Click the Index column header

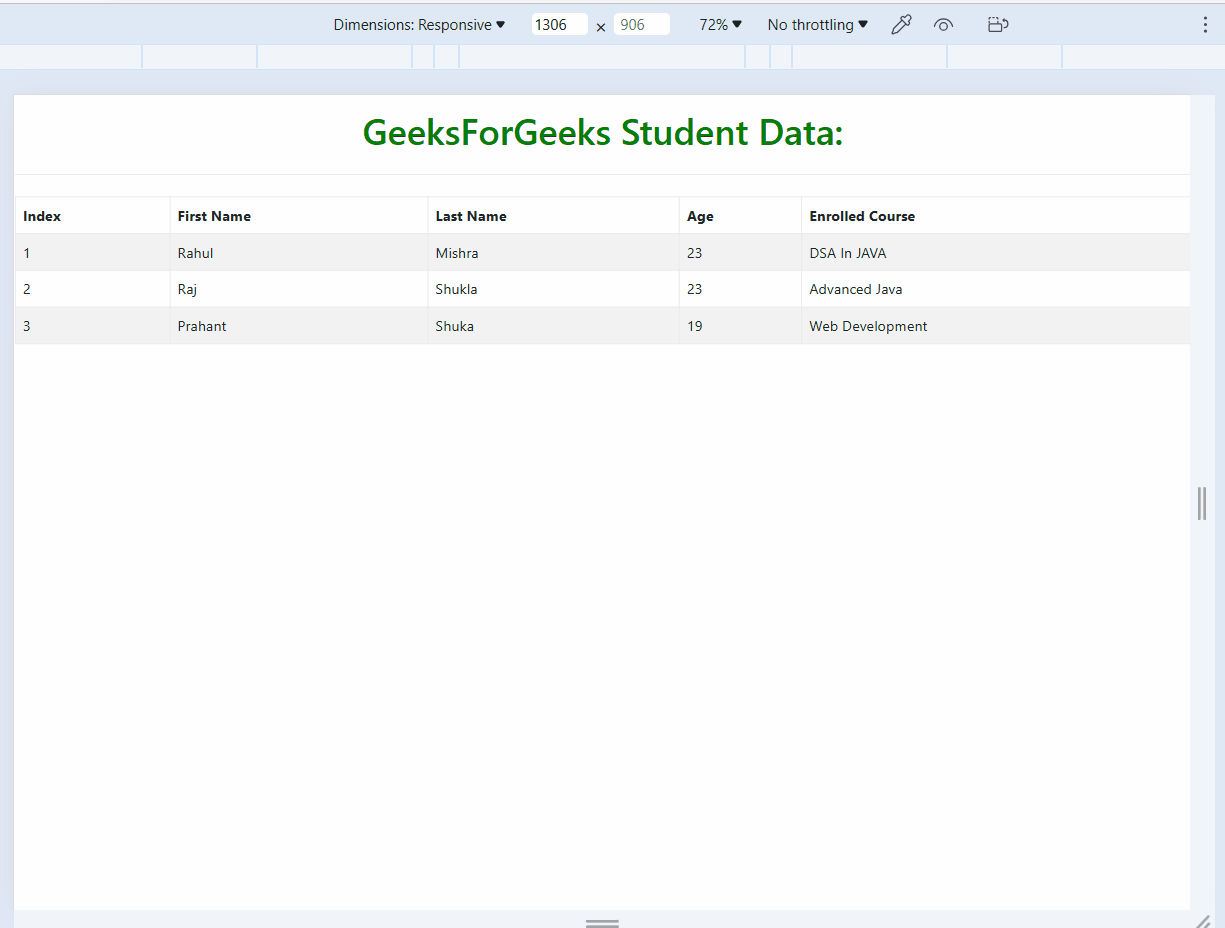[x=93, y=216]
